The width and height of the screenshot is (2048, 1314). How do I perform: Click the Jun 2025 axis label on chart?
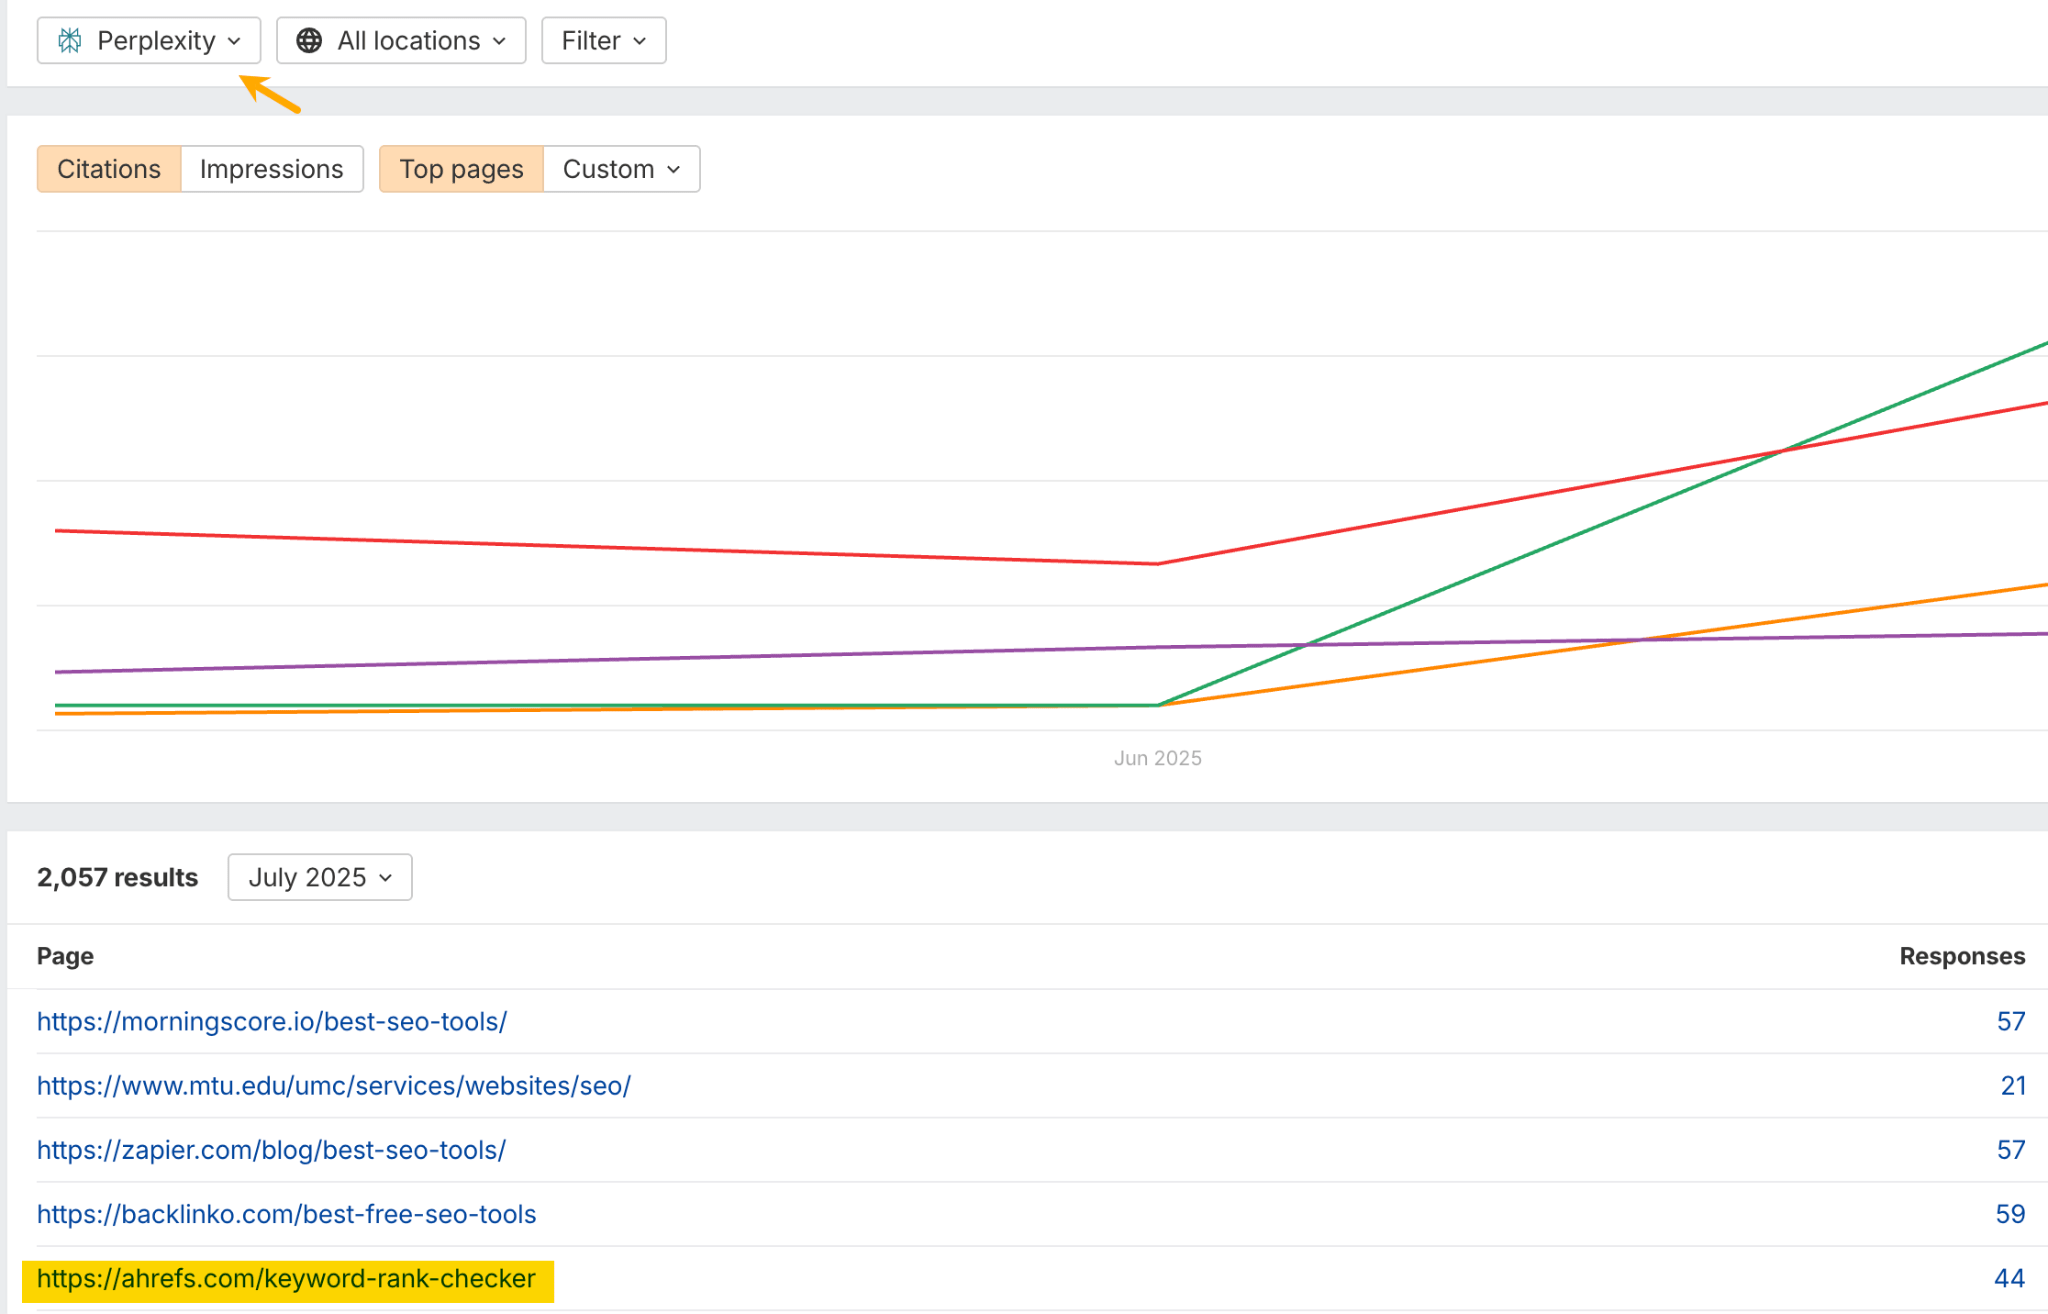click(1158, 757)
